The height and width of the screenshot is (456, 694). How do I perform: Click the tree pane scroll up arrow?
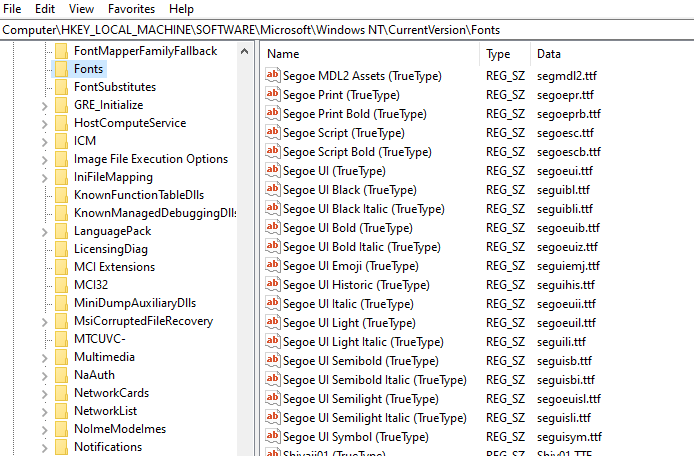[244, 51]
